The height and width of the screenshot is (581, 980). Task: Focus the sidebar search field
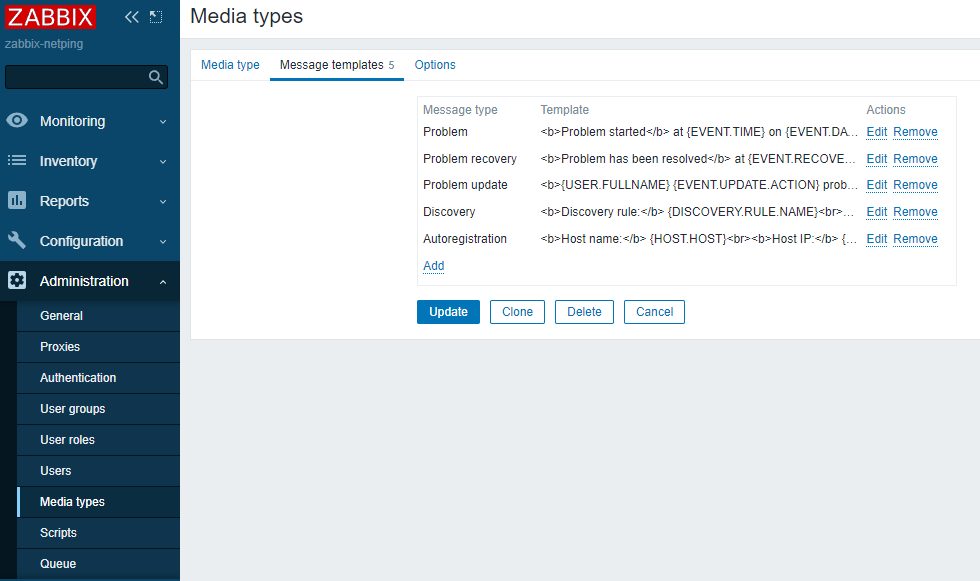click(75, 77)
